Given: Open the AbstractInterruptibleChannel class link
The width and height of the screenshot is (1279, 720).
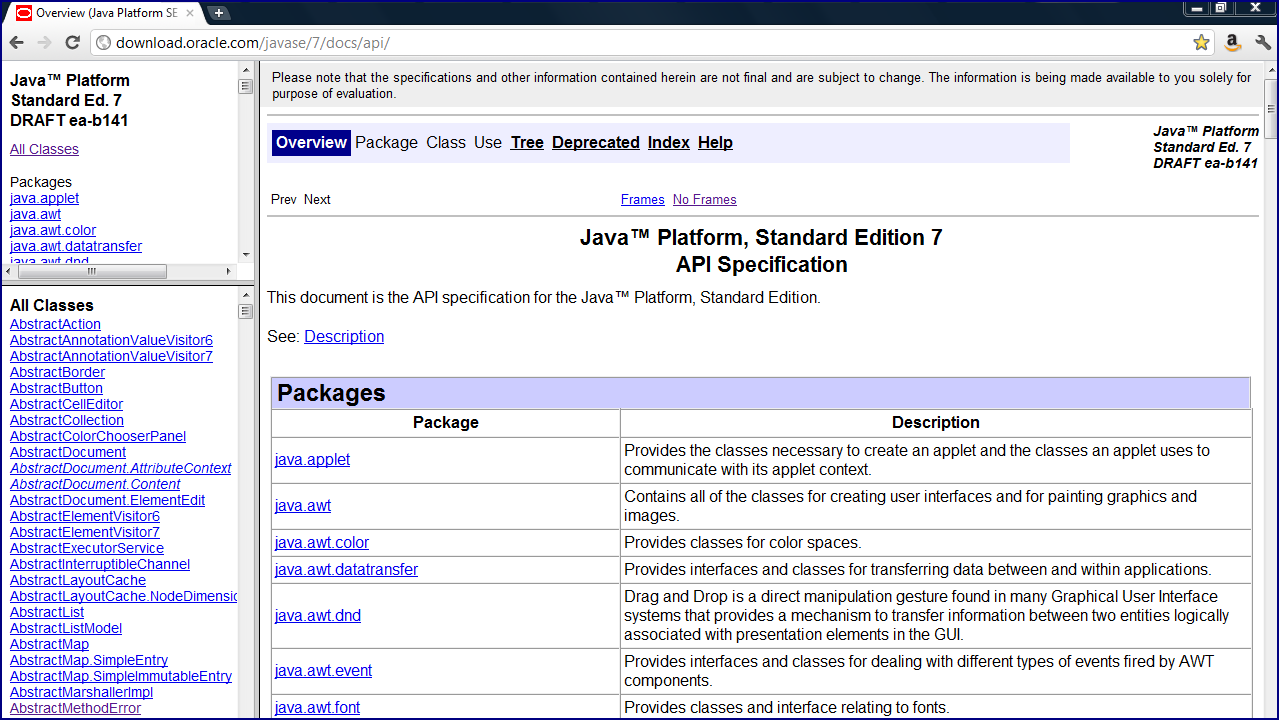Looking at the screenshot, I should tap(100, 565).
